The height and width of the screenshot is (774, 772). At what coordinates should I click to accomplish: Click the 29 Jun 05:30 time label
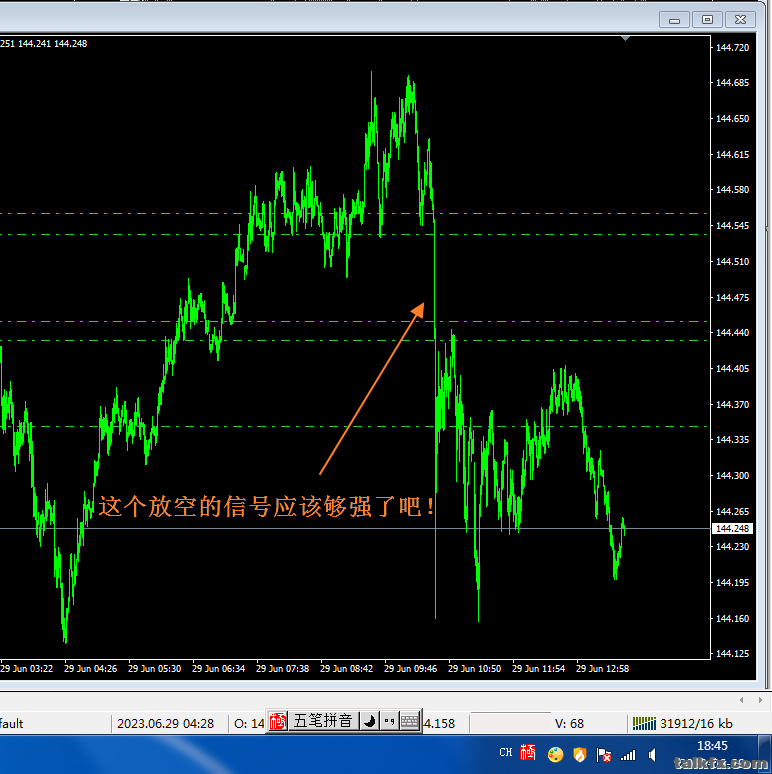click(x=154, y=668)
